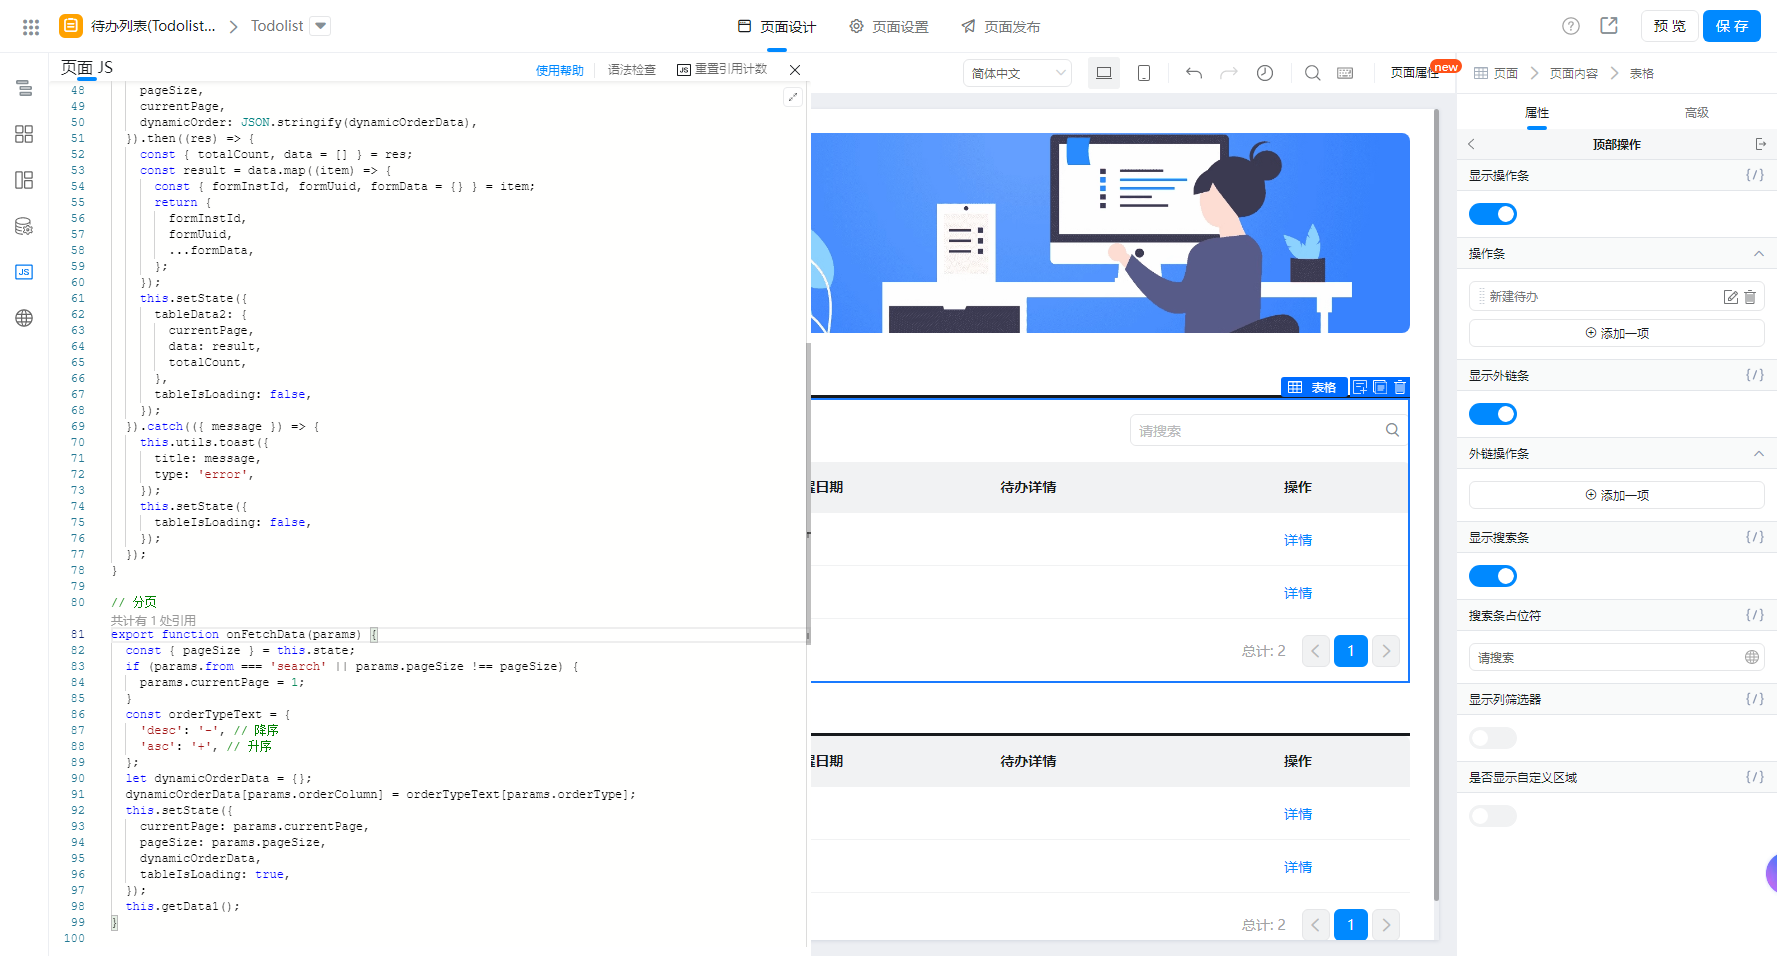The height and width of the screenshot is (956, 1777).
Task: Collapse the 操作条 section
Action: click(1759, 254)
